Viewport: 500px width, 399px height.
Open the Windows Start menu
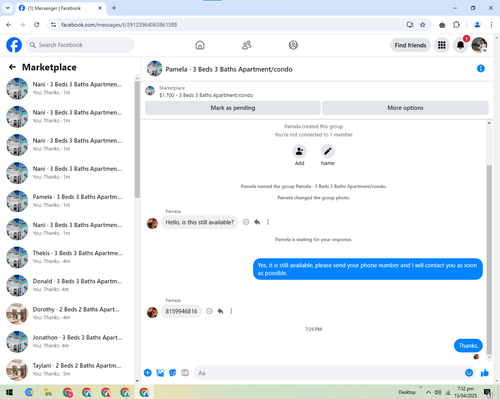click(9, 392)
